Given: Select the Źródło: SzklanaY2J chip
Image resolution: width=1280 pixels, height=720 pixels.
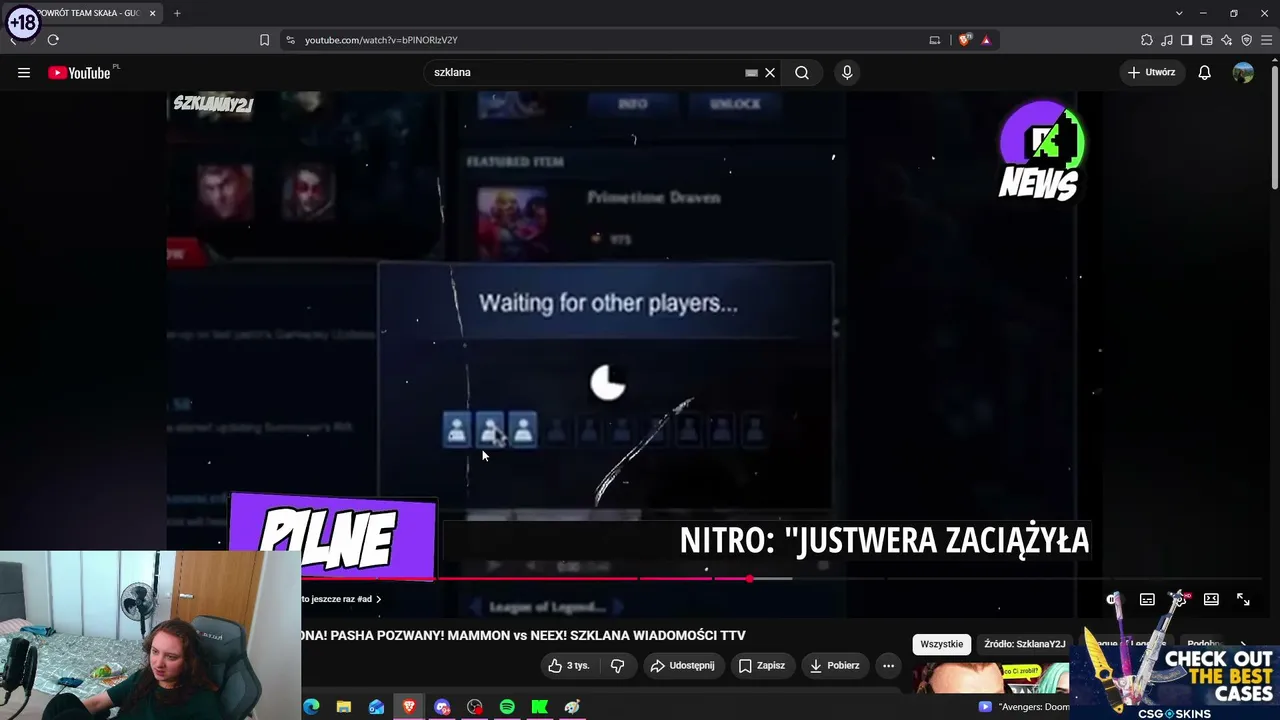Looking at the screenshot, I should 1024,644.
